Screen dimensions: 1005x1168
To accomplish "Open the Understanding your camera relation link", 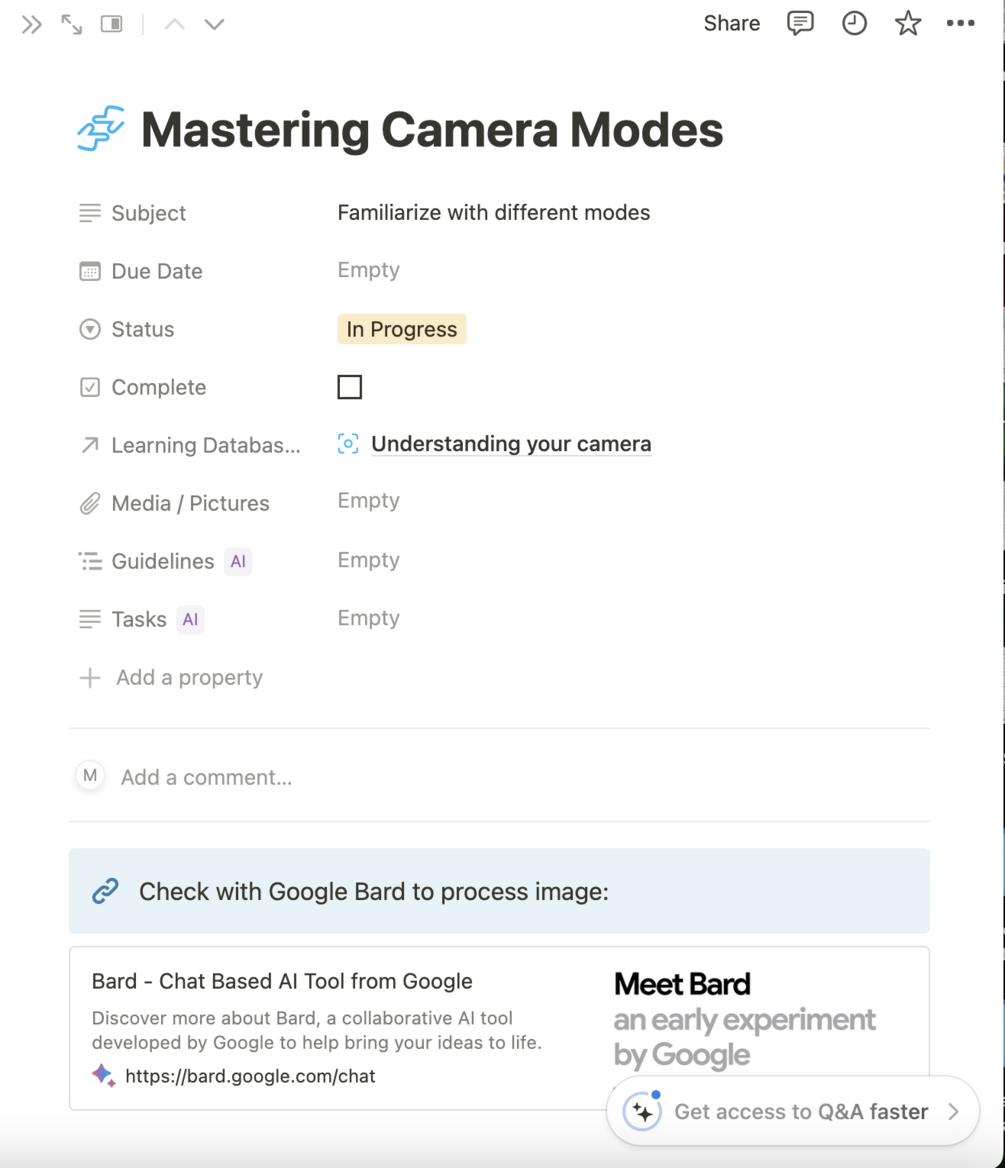I will point(510,444).
